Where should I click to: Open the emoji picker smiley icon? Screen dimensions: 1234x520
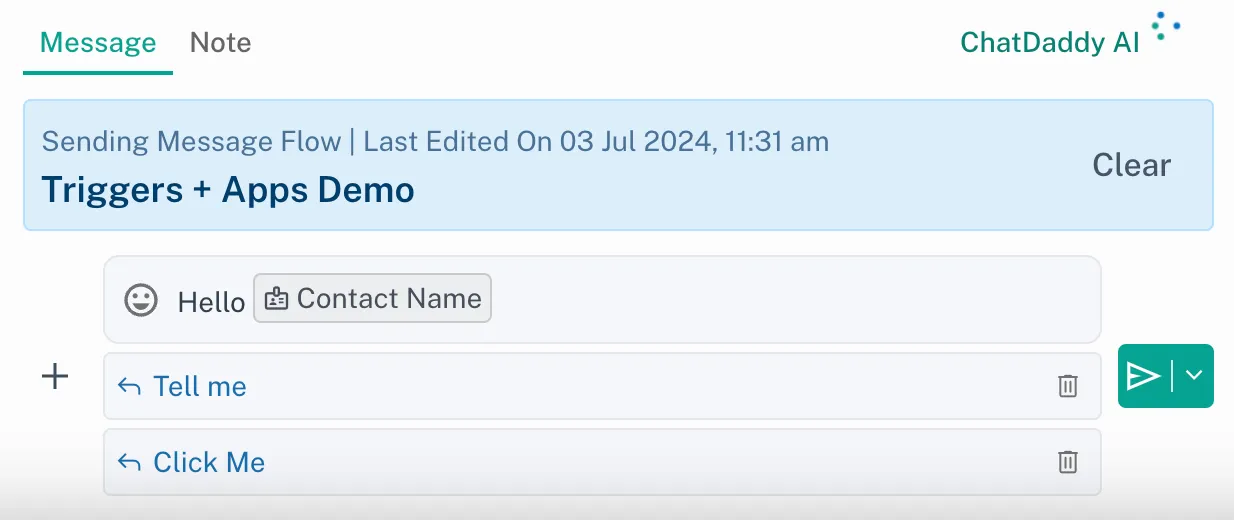(141, 300)
